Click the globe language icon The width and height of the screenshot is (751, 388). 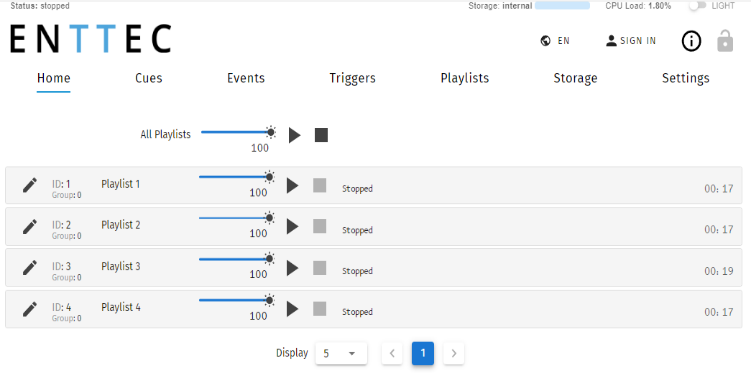click(x=546, y=41)
